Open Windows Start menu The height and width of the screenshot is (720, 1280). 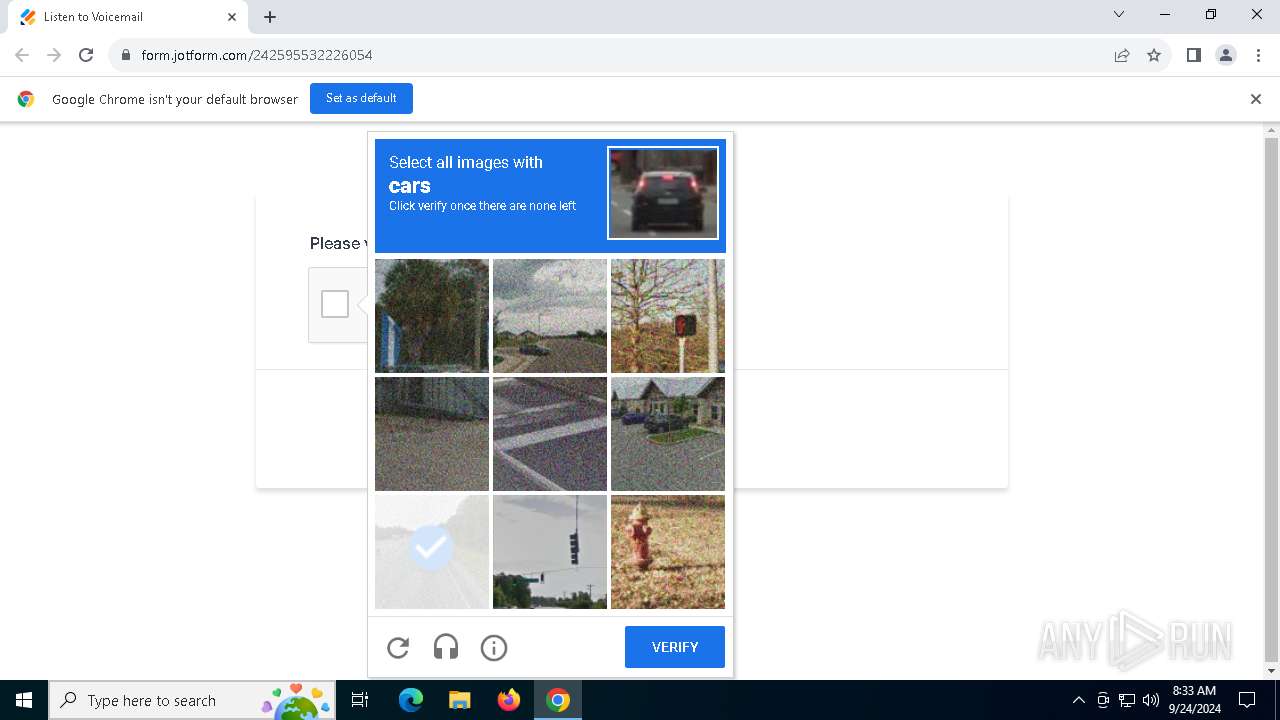(x=24, y=700)
